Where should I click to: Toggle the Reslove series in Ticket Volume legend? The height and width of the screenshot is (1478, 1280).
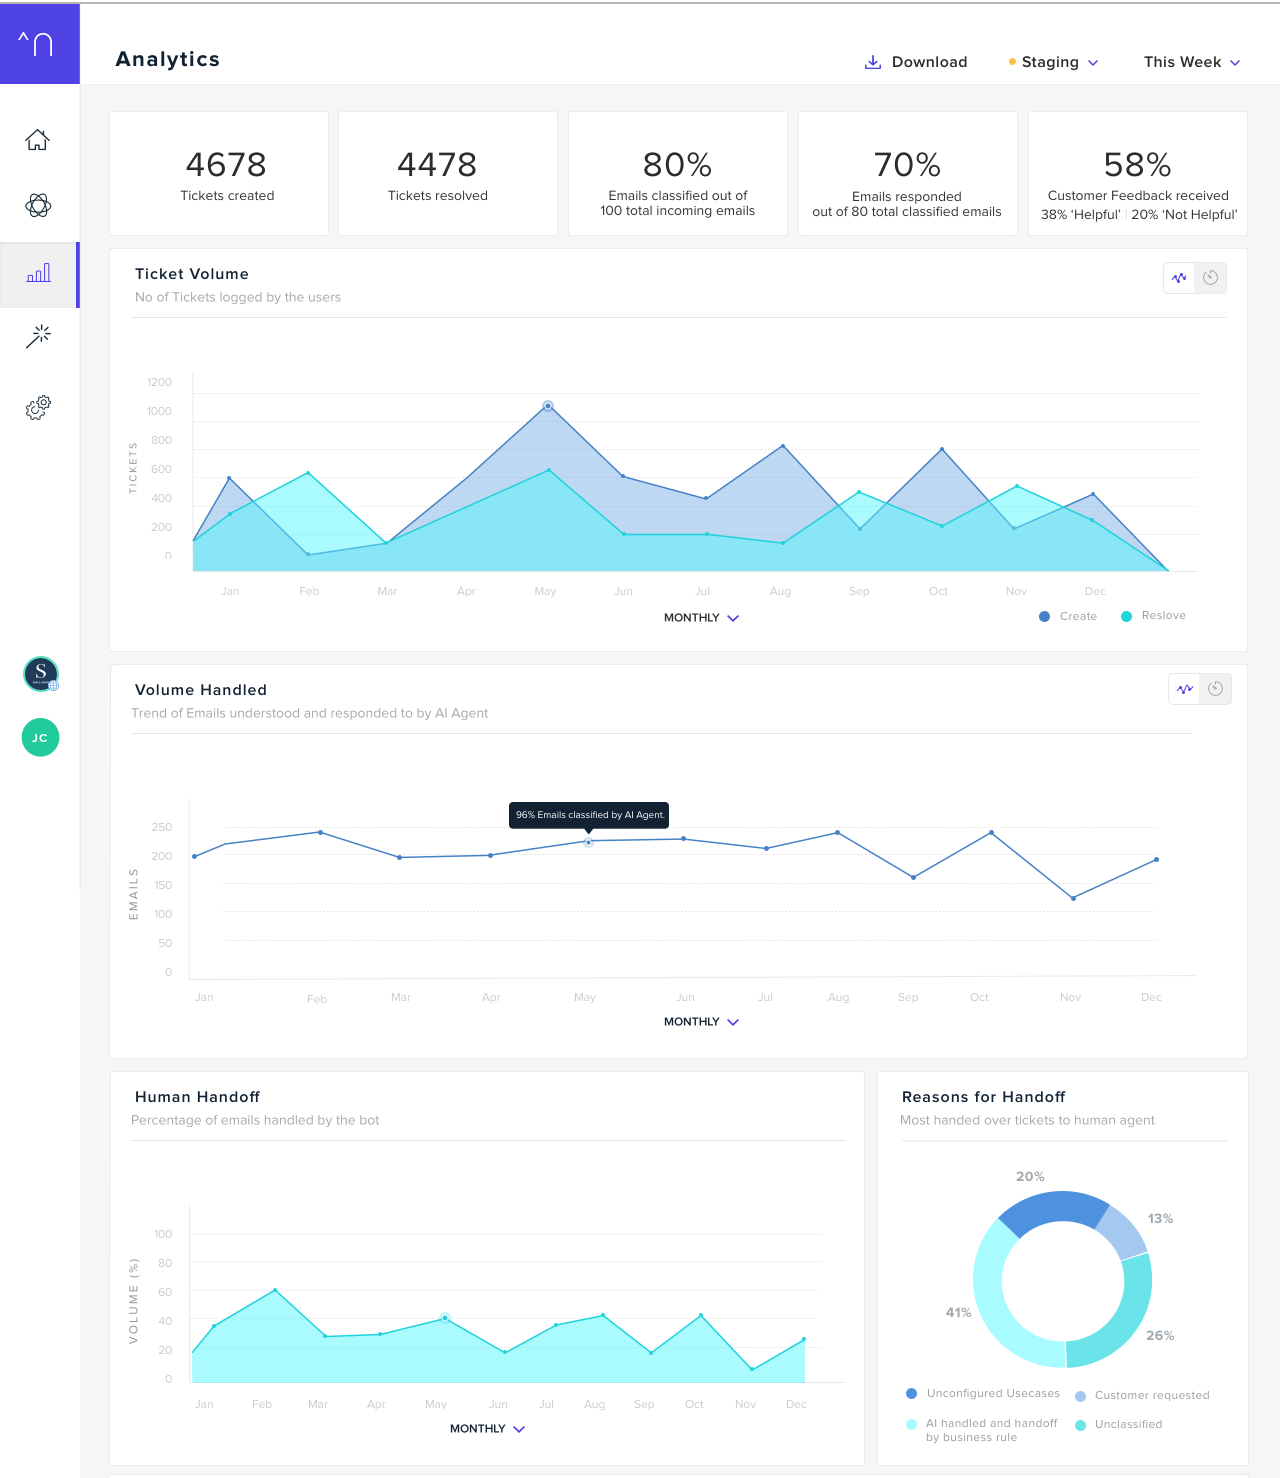click(x=1153, y=616)
